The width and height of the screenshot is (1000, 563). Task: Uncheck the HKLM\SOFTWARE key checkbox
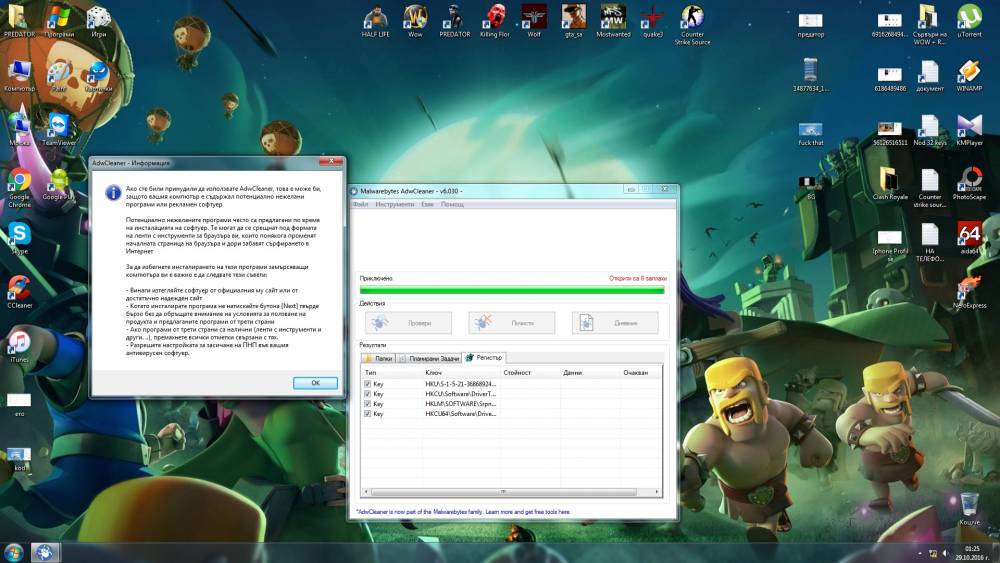pos(367,404)
